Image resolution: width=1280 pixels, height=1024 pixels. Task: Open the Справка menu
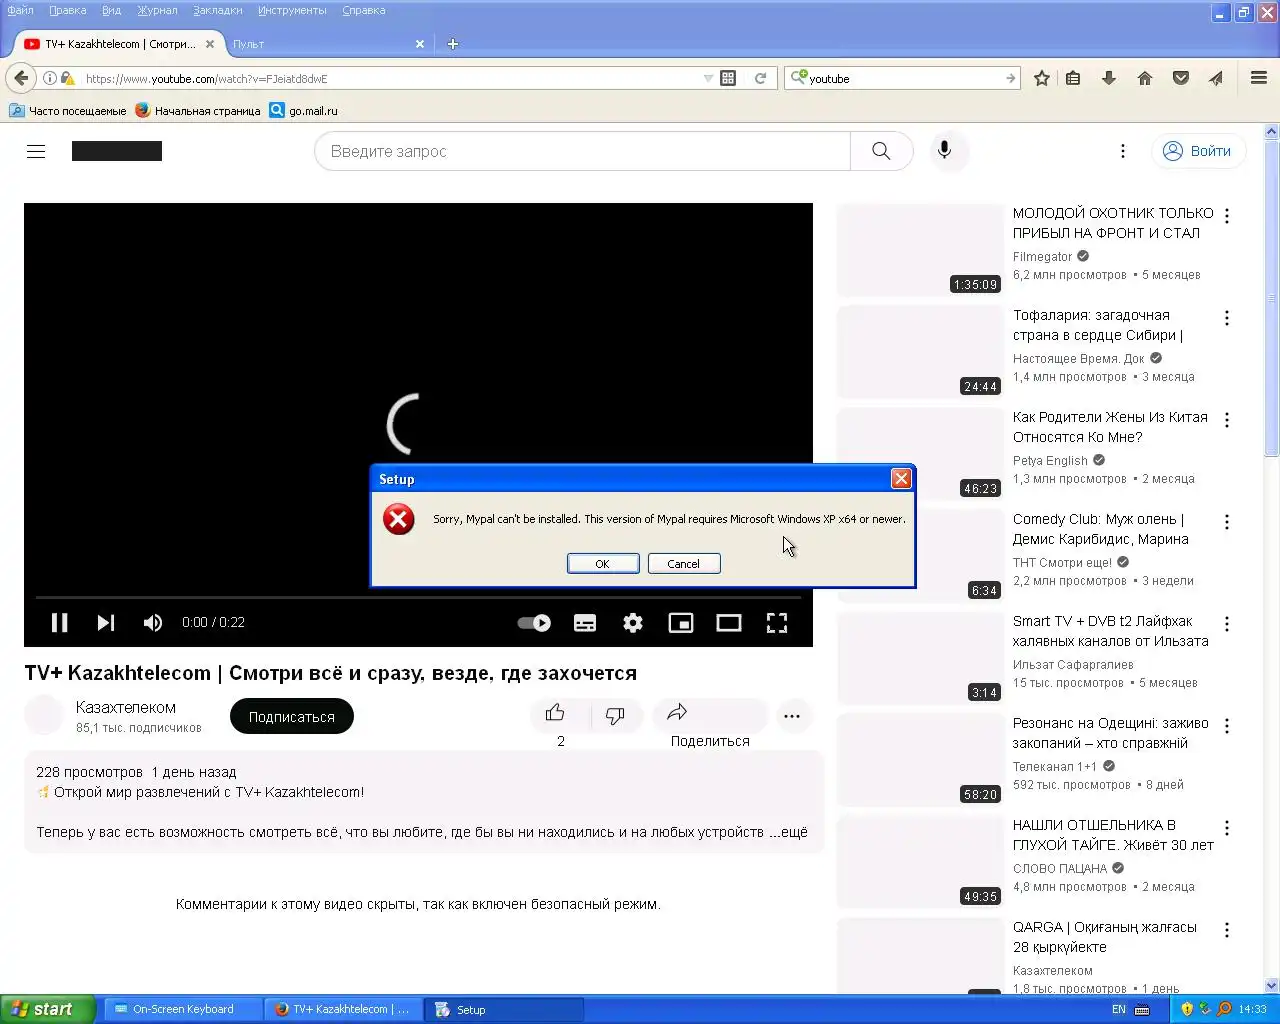363,10
